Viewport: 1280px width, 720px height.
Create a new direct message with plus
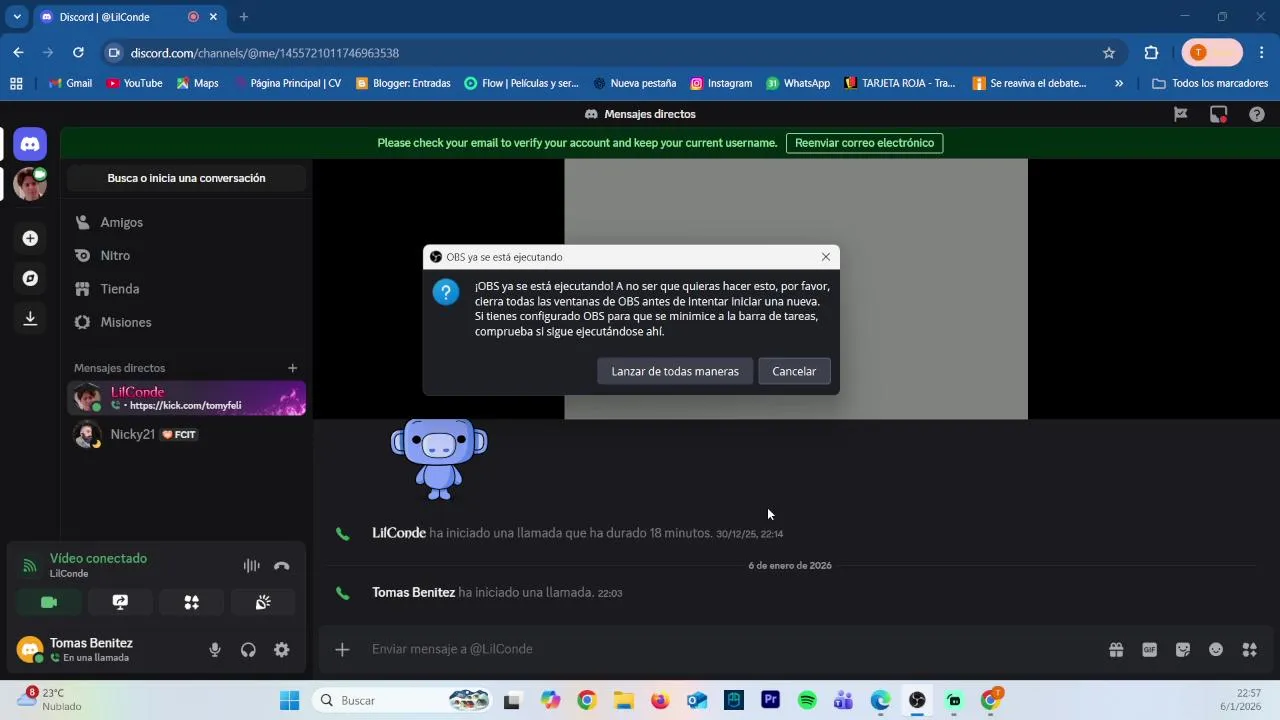[x=292, y=368]
